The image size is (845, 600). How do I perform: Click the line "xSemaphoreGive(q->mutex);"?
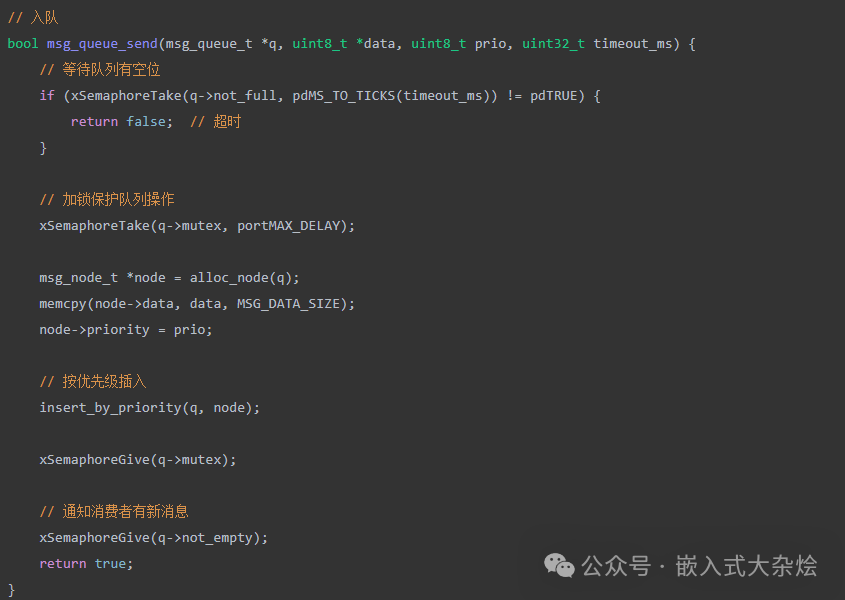point(137,459)
